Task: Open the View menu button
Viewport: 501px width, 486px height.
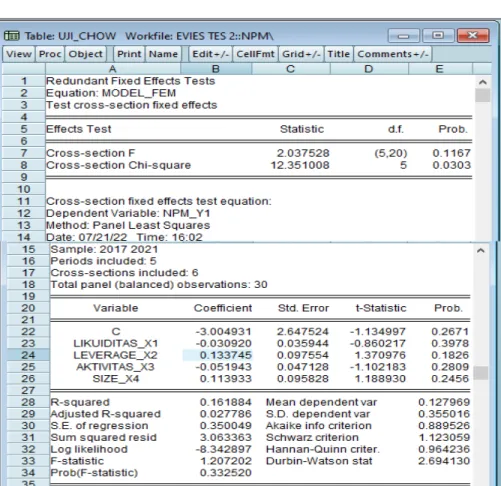Action: click(19, 54)
